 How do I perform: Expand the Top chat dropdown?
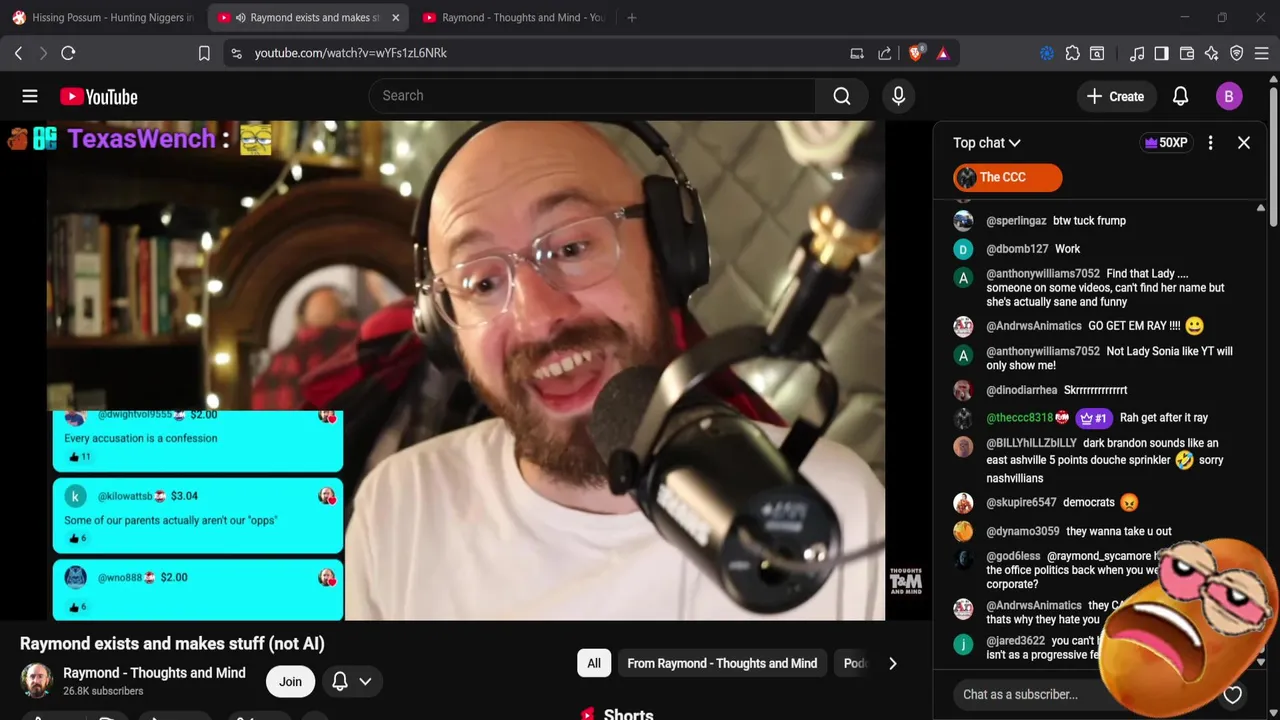[986, 143]
